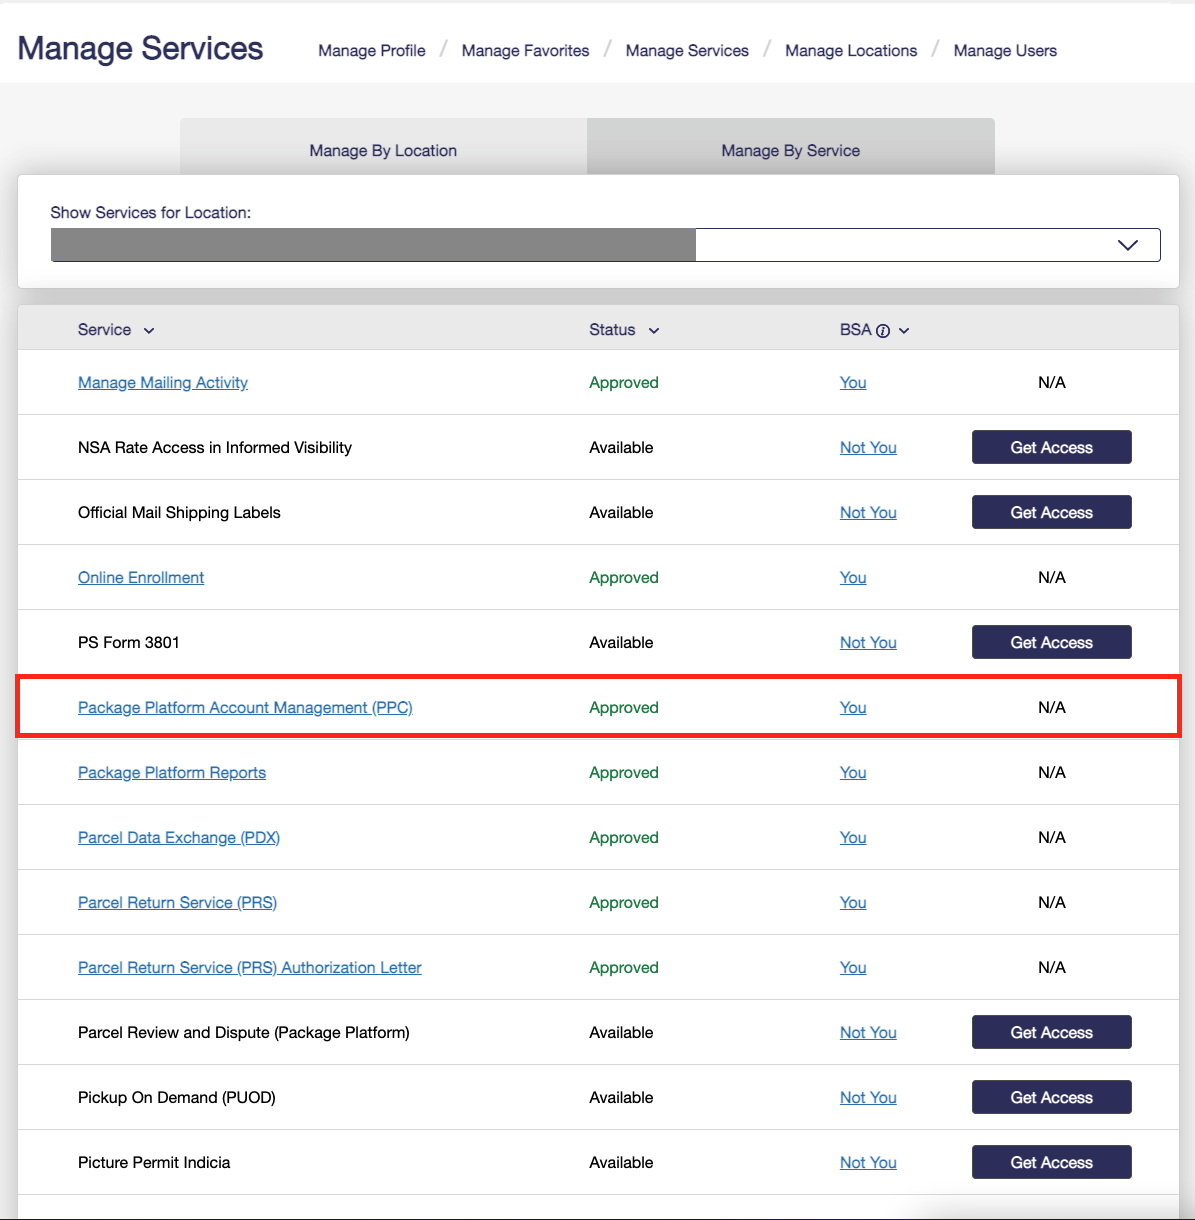Navigate to Manage Users
Screen dimensions: 1195x1220
point(1005,50)
